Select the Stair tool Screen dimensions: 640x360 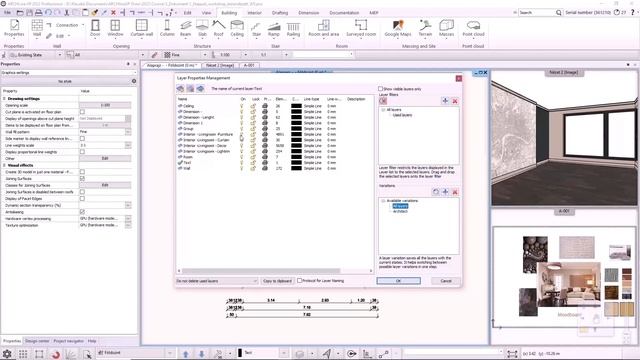(x=256, y=28)
